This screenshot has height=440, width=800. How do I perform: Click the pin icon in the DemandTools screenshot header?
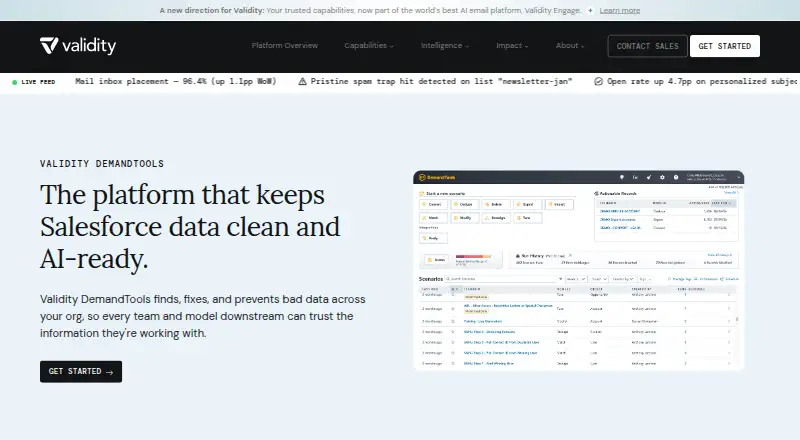click(622, 177)
